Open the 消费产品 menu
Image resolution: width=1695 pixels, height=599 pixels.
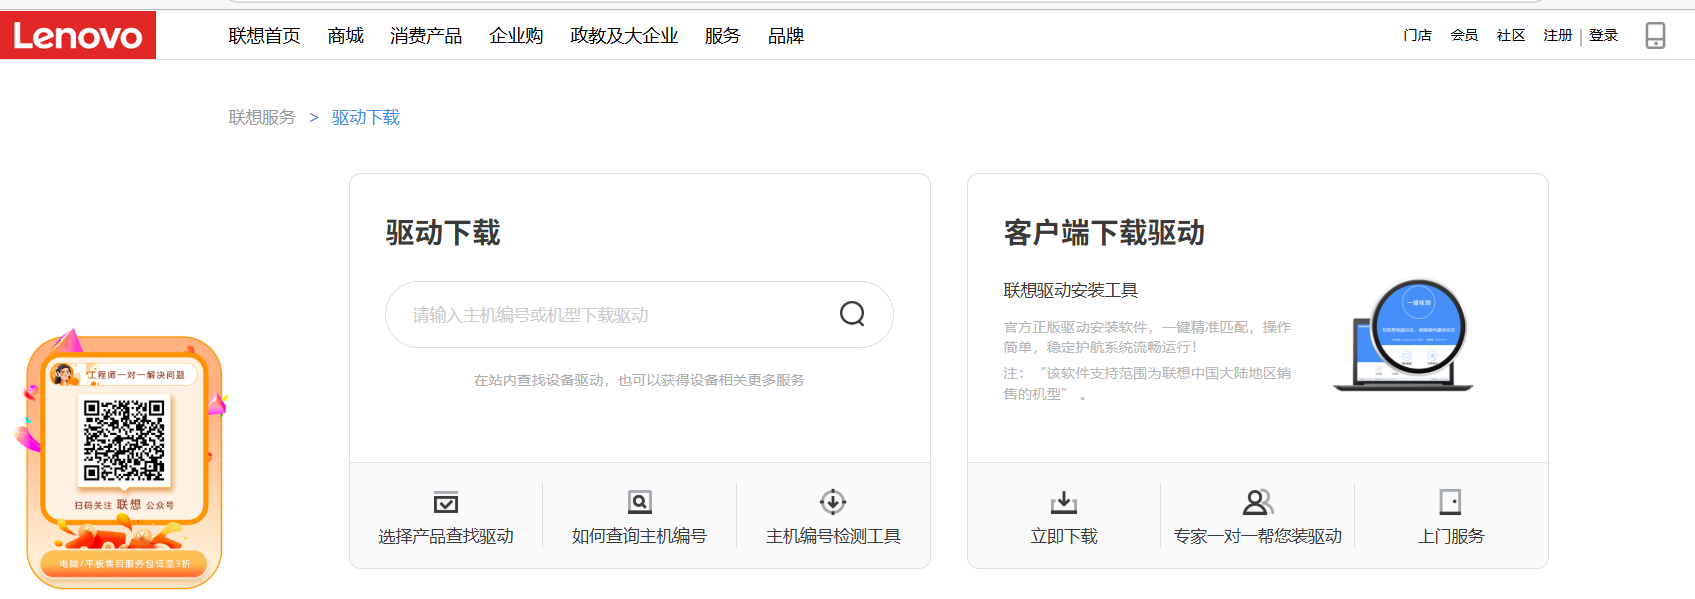(x=426, y=36)
